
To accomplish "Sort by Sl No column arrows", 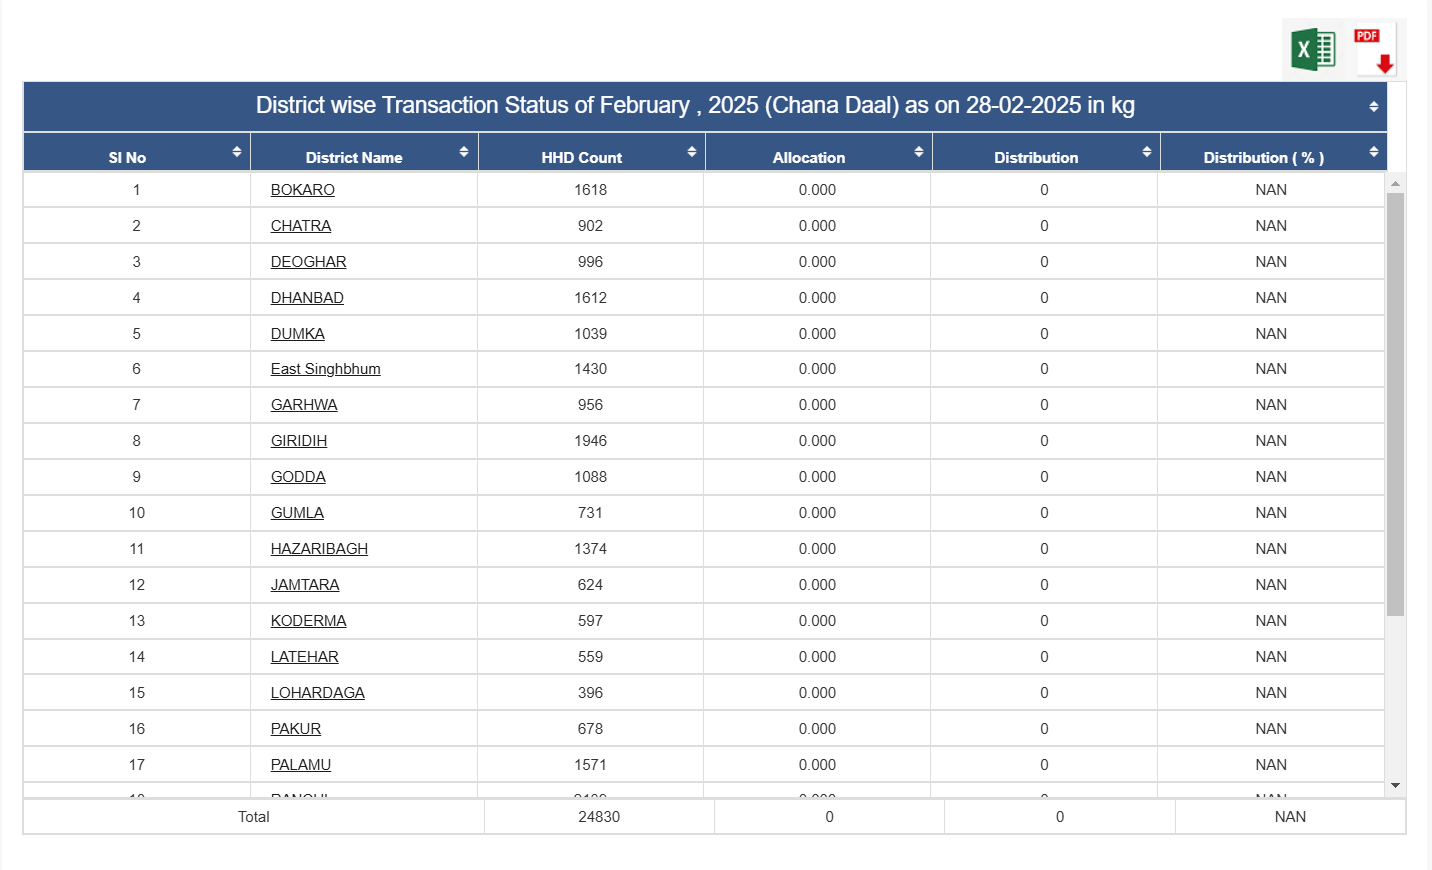I will pyautogui.click(x=237, y=152).
